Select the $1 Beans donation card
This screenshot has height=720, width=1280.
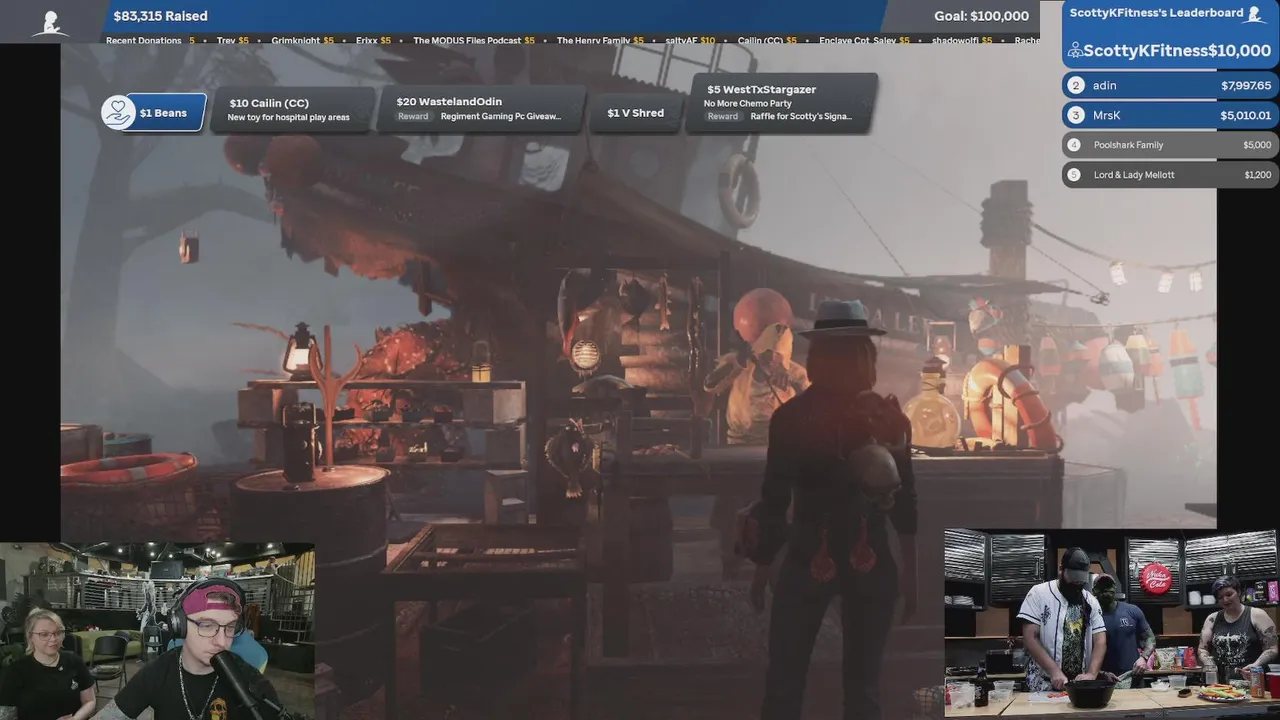pos(154,113)
